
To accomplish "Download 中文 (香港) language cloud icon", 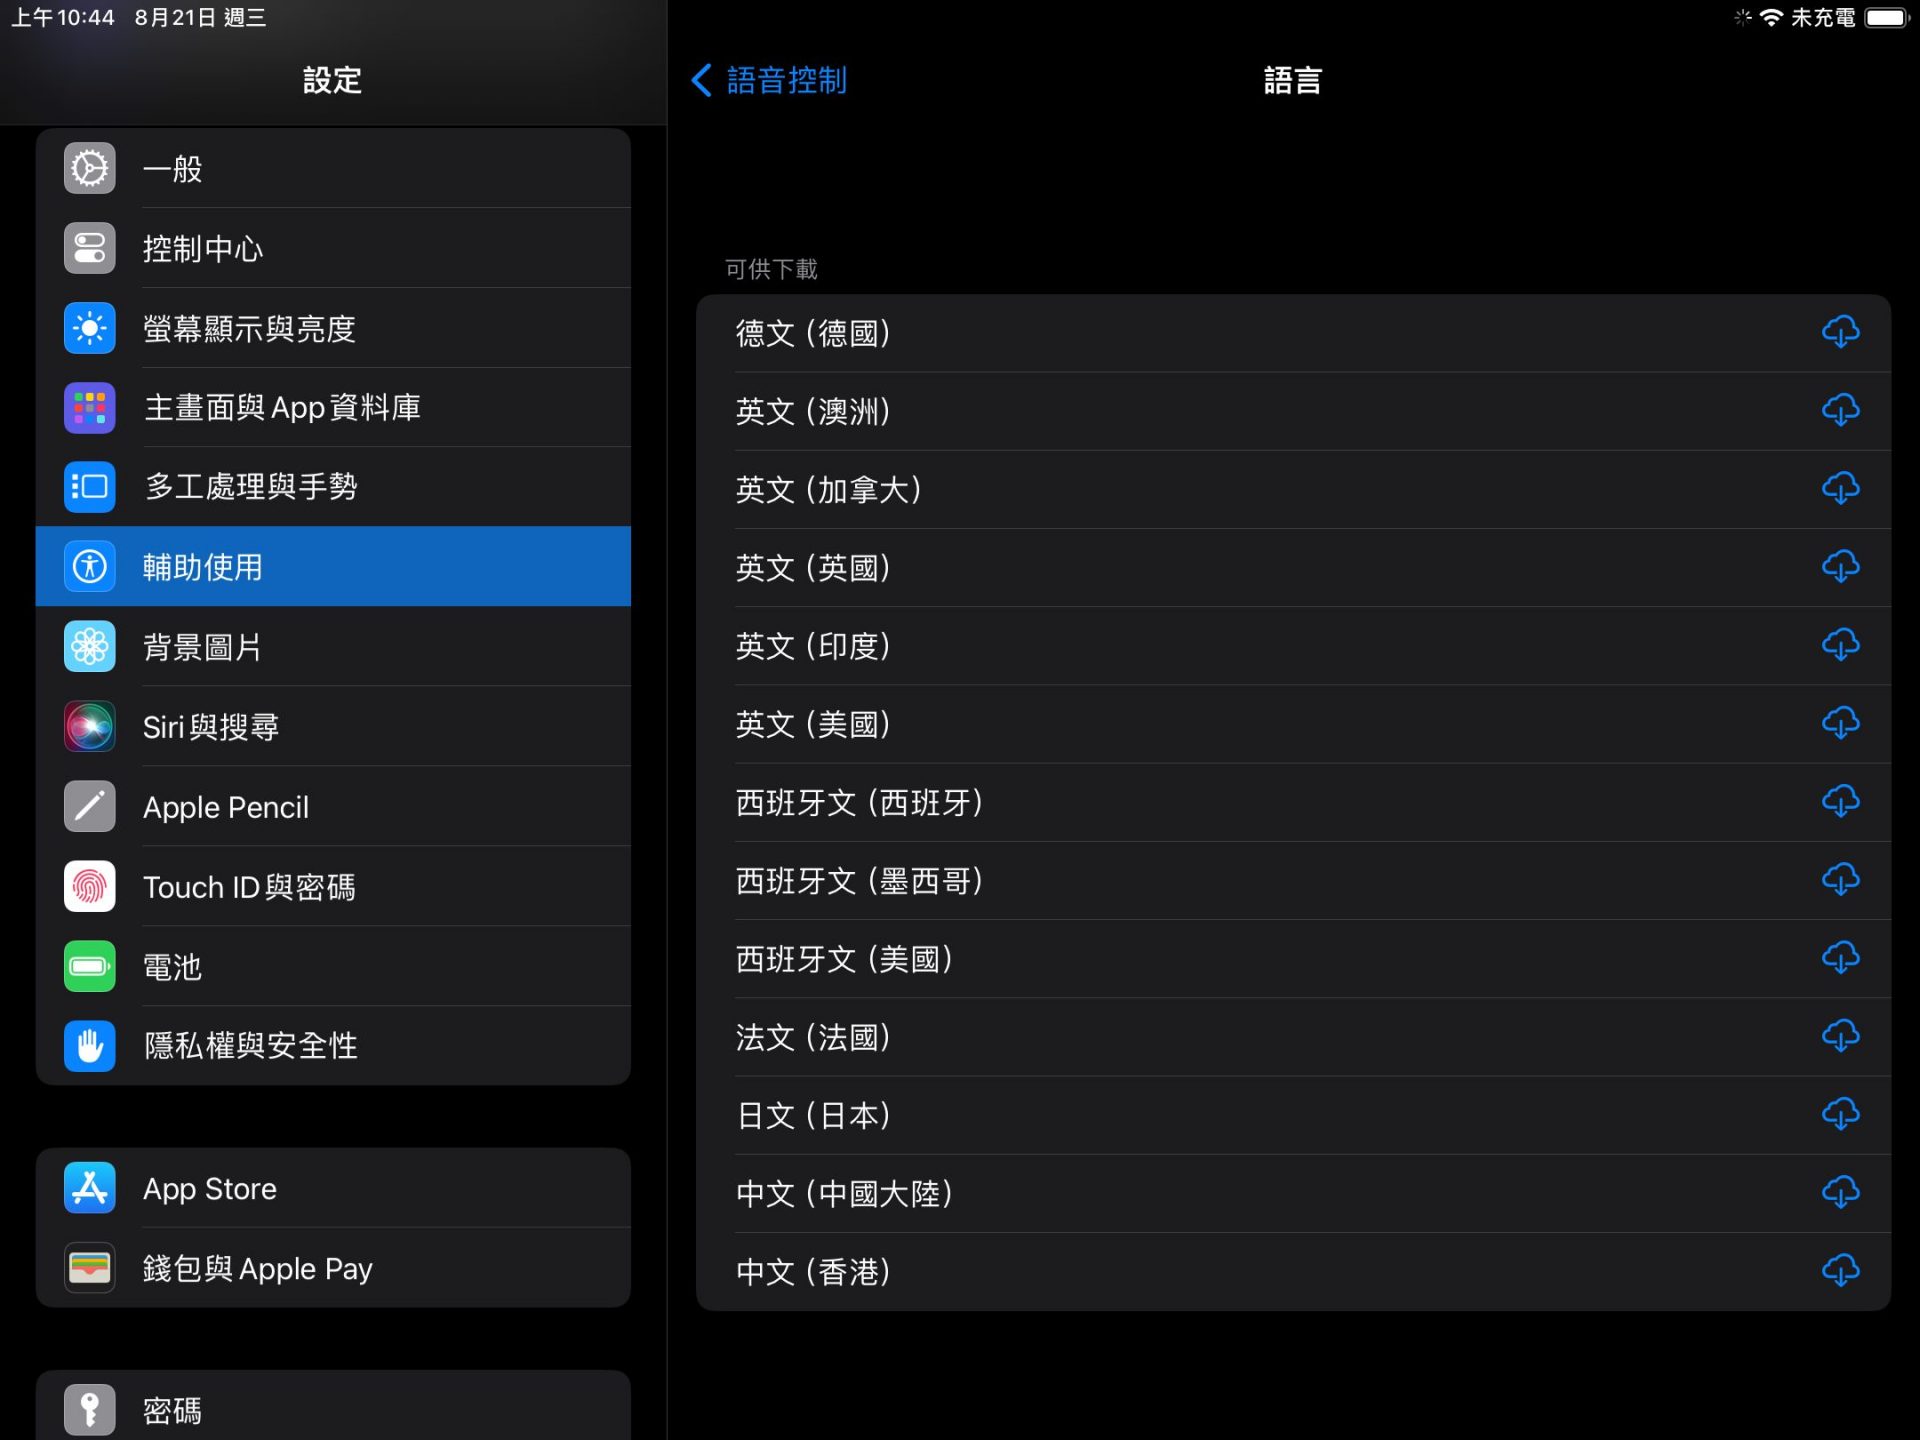I will point(1839,1271).
